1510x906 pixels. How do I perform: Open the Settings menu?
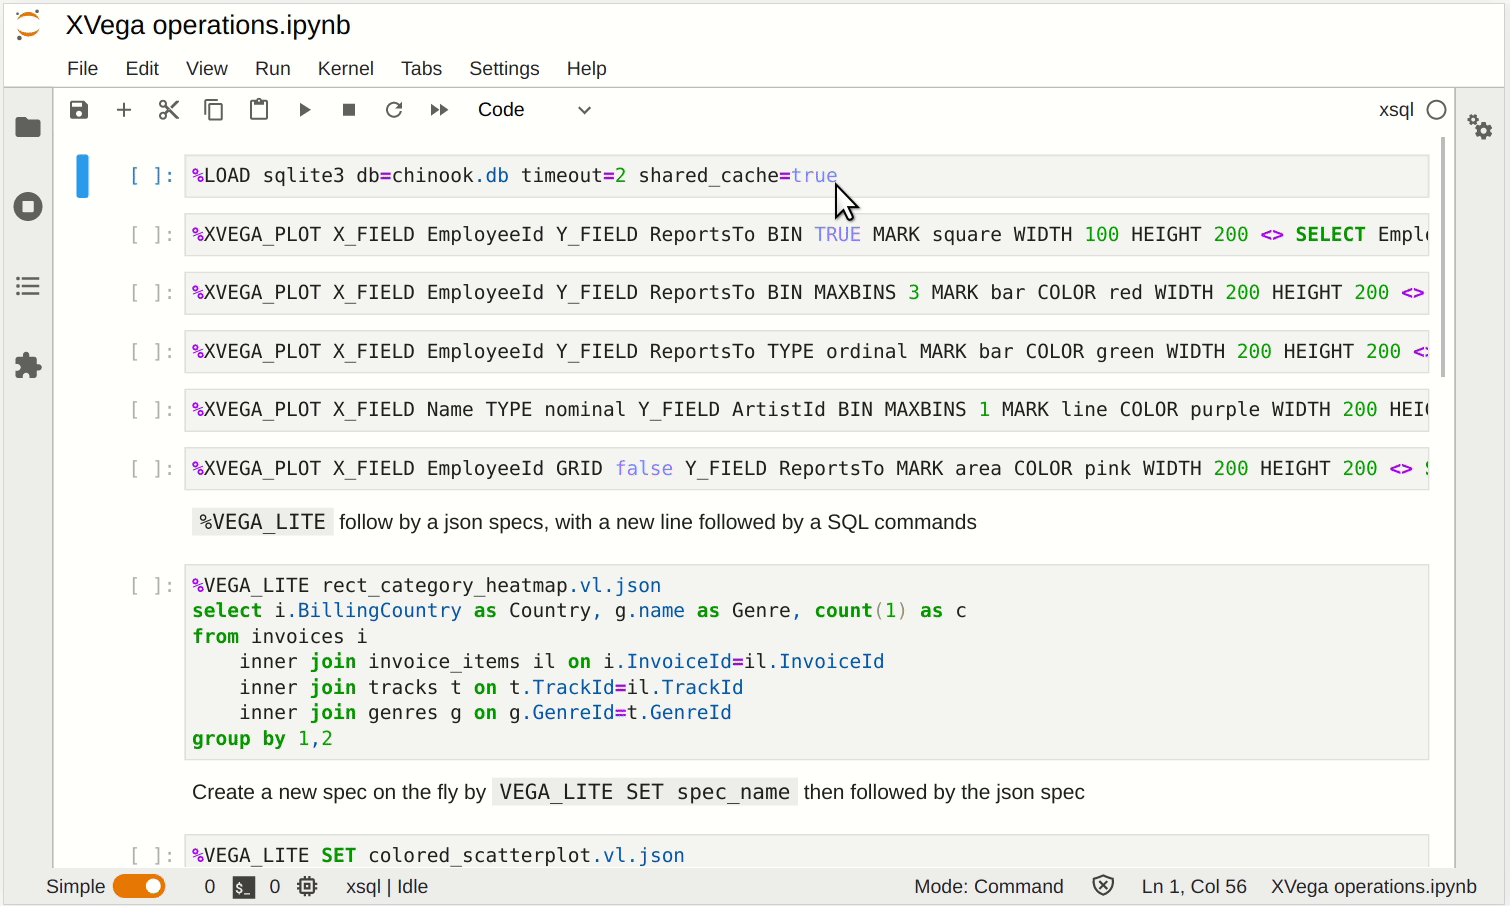coord(504,68)
